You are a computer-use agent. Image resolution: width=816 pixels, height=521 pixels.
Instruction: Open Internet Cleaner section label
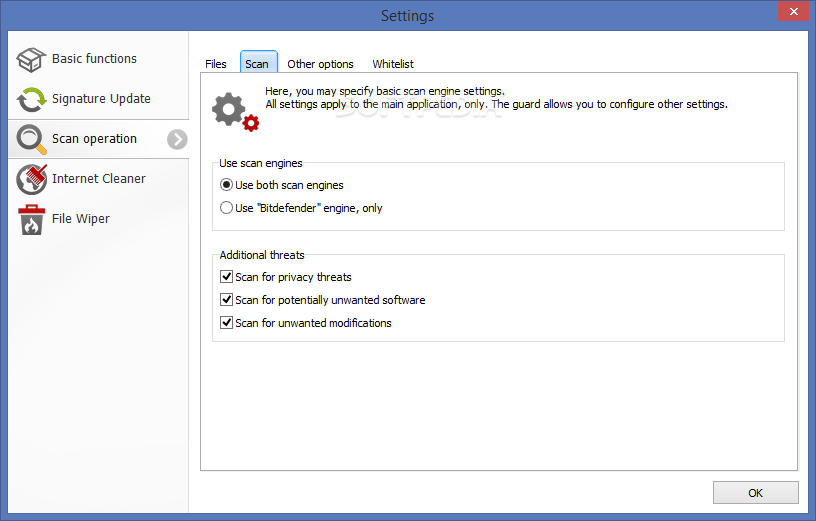pyautogui.click(x=99, y=179)
